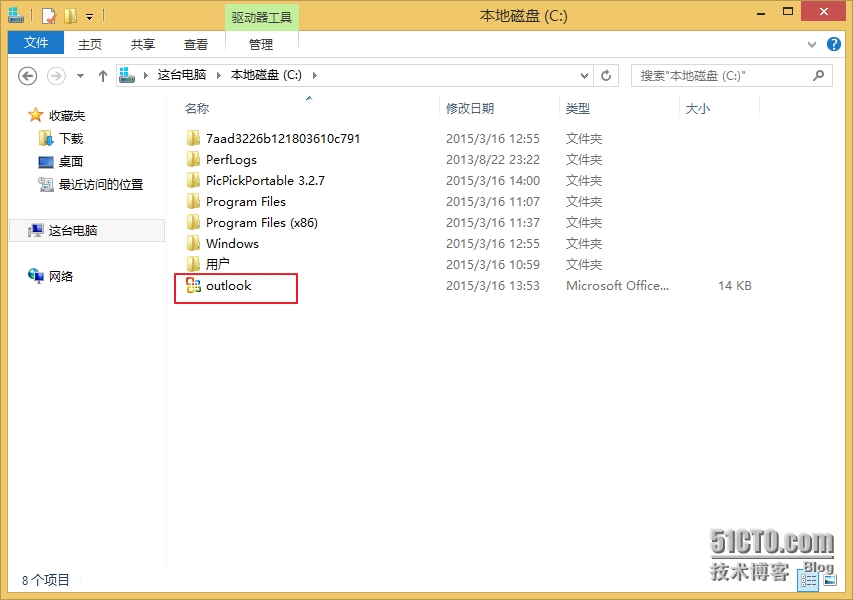Click the Microsoft Office... type cell

click(617, 286)
